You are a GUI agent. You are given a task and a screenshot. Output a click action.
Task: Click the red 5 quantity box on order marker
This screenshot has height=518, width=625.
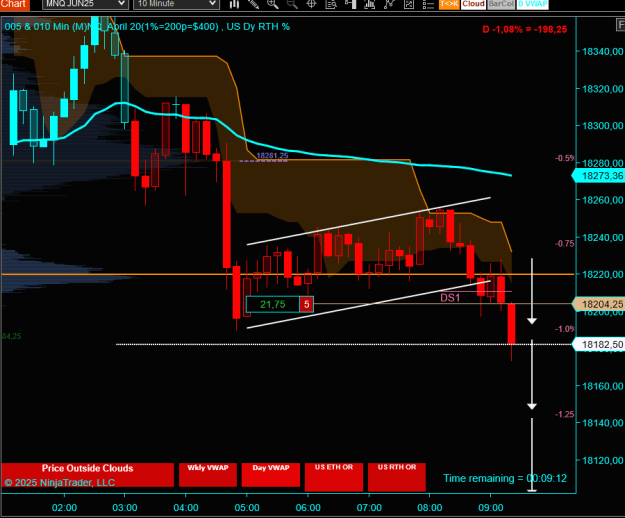pos(307,304)
